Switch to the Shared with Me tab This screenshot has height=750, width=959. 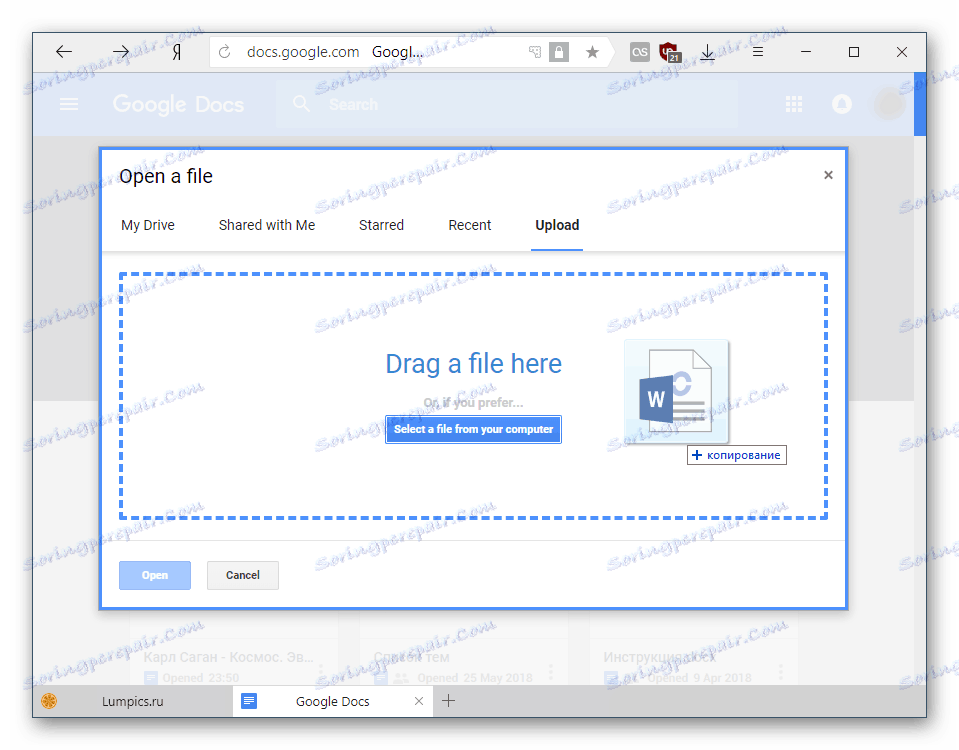point(267,225)
